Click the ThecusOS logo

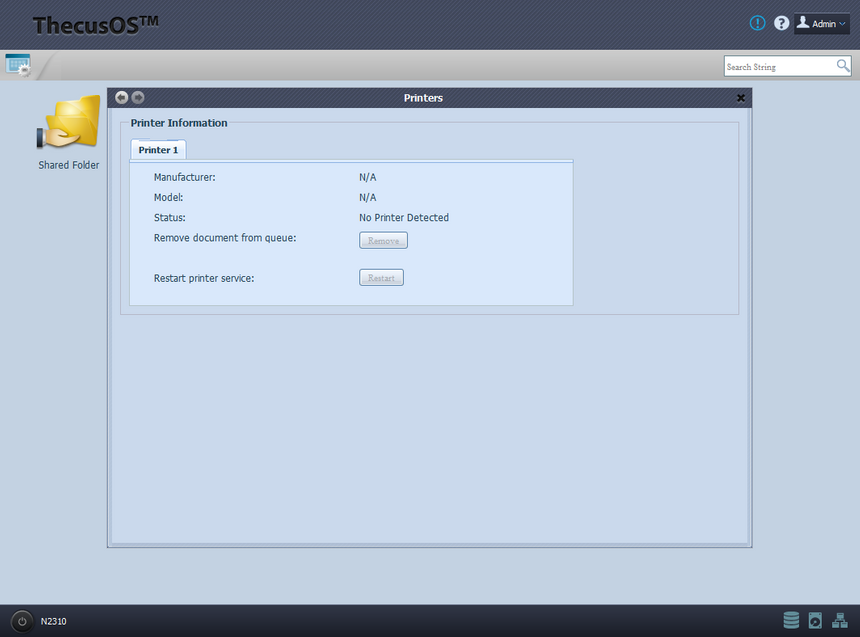click(96, 25)
